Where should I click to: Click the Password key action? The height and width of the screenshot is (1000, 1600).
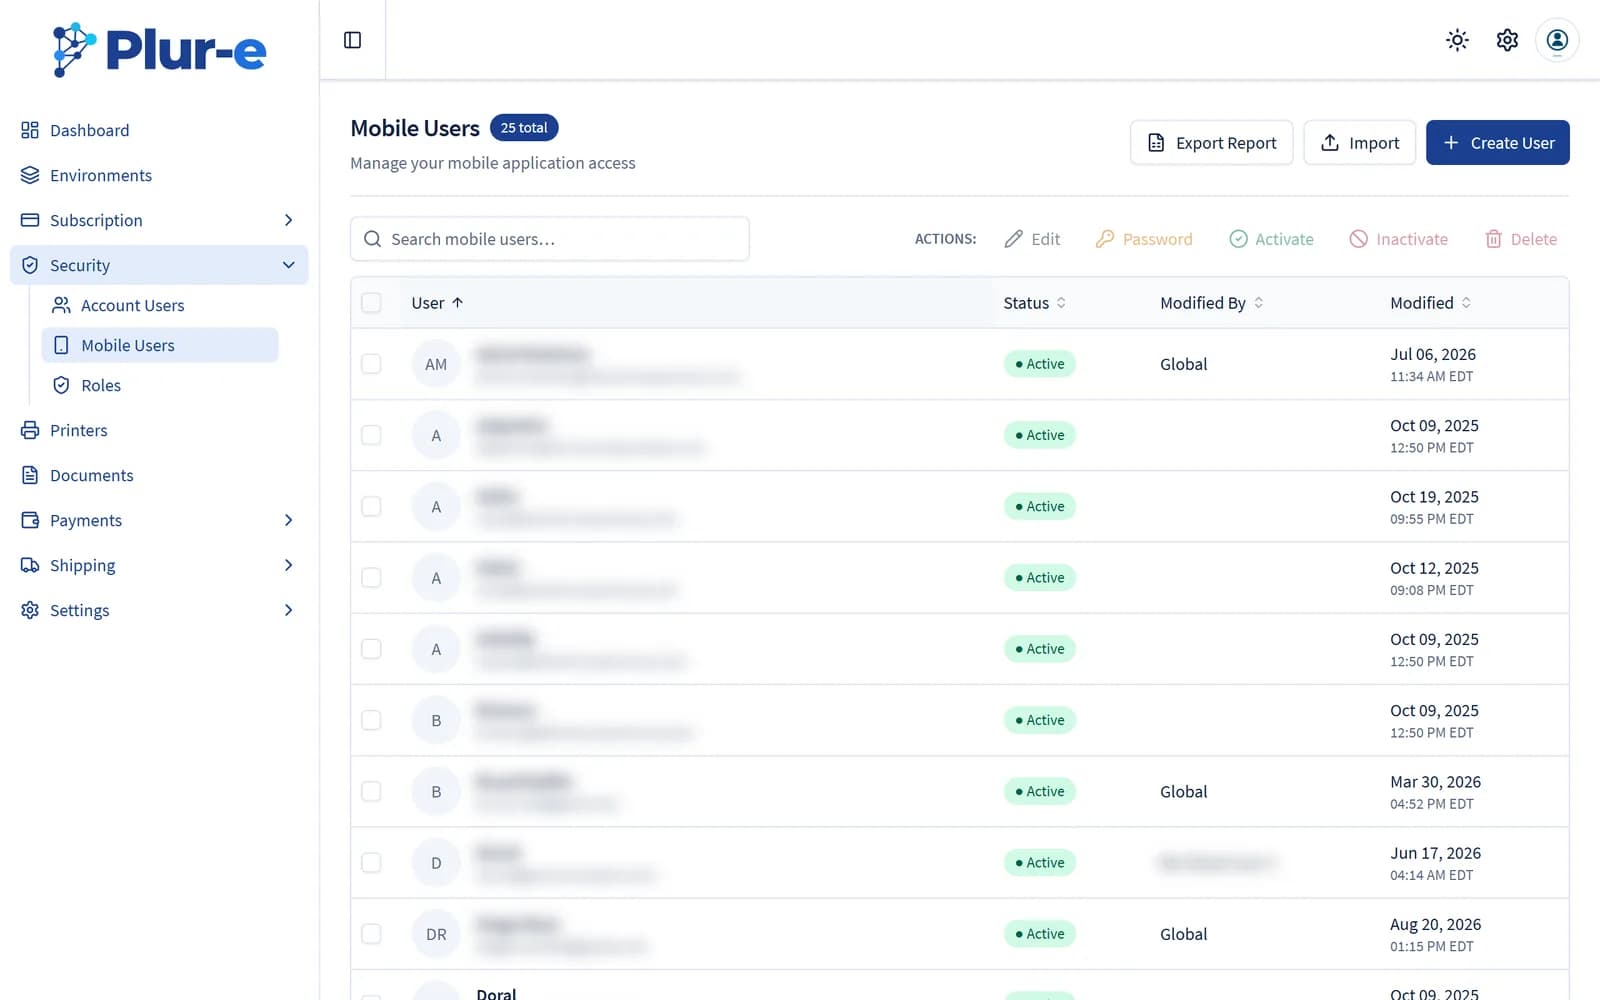(x=1144, y=239)
